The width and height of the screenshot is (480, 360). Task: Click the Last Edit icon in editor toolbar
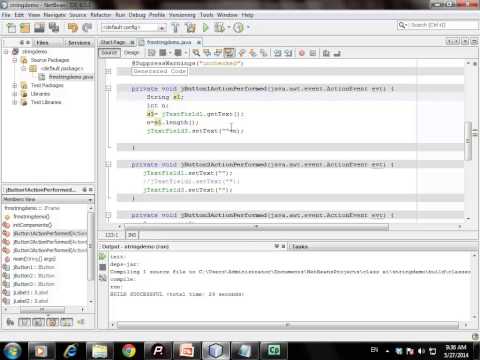(152, 53)
